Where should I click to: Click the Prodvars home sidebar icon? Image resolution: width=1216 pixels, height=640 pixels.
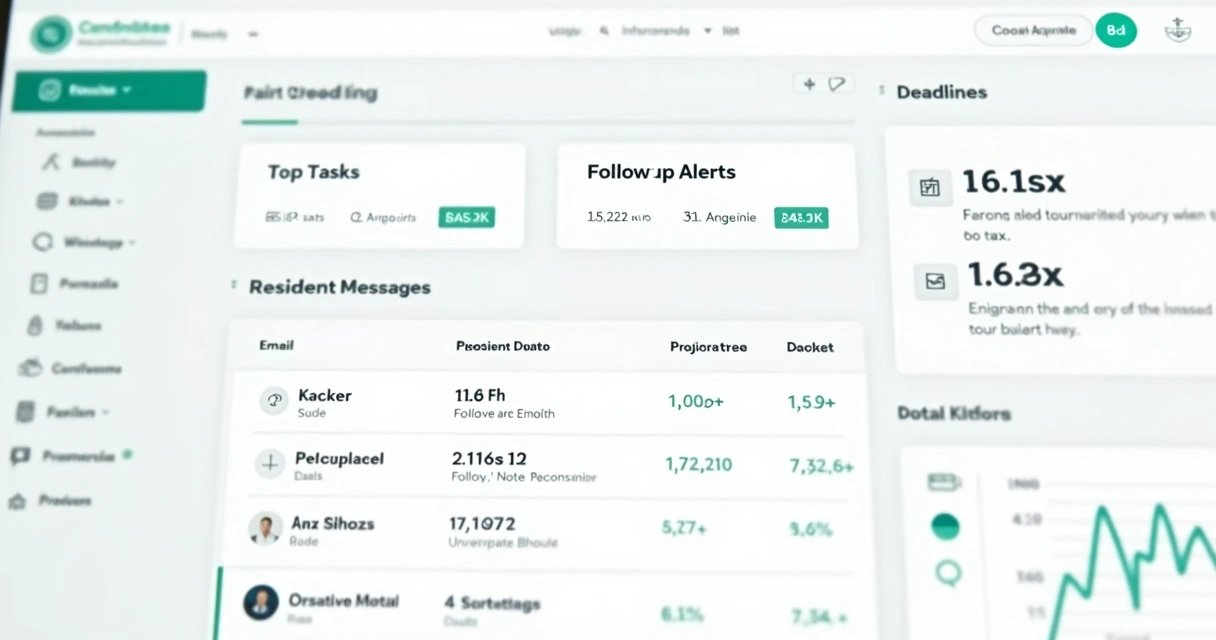point(16,501)
